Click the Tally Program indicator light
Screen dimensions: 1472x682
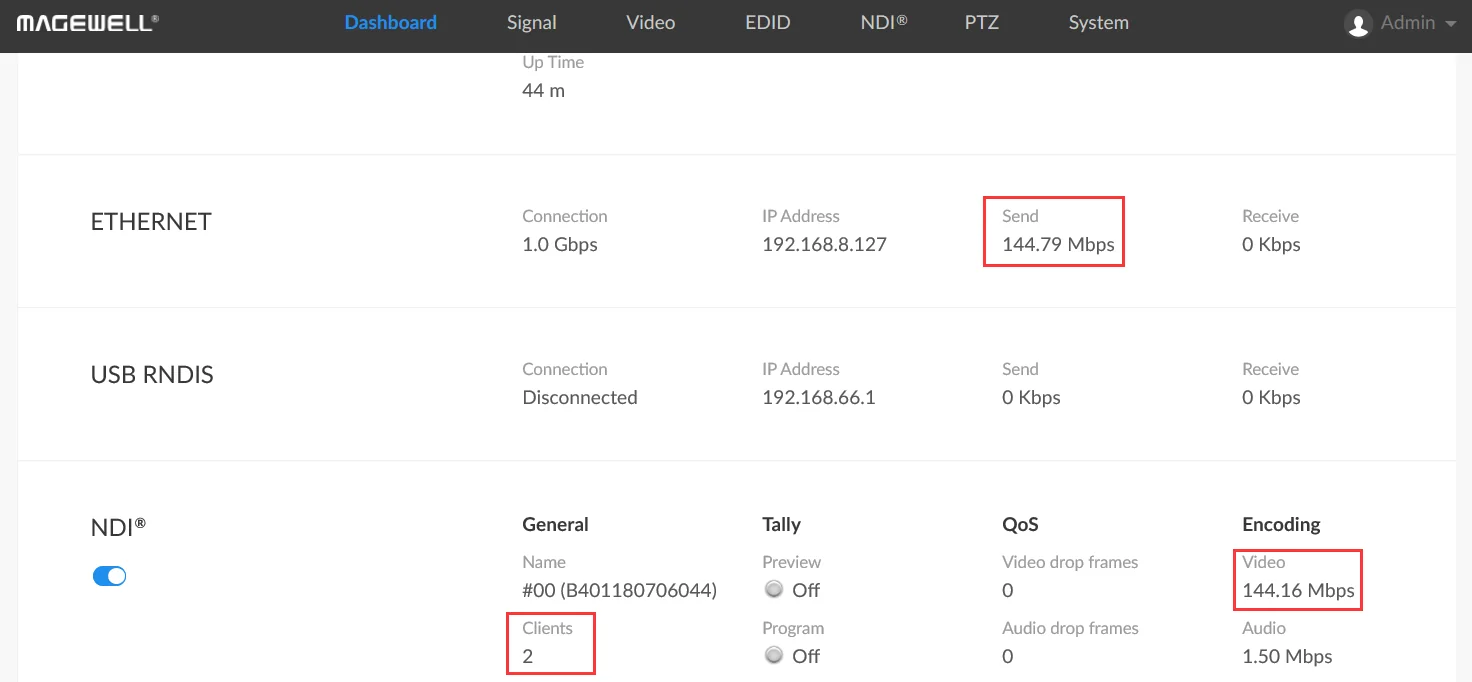click(773, 656)
